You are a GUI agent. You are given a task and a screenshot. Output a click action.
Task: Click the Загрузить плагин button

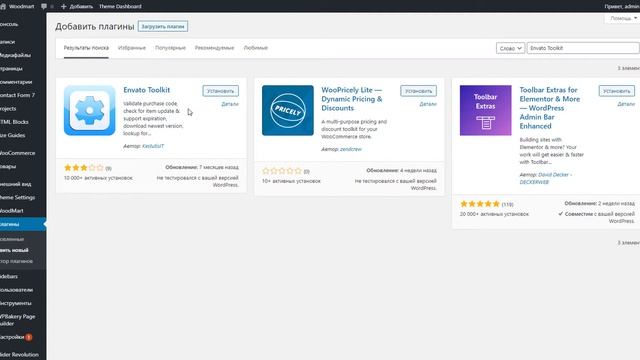163,27
